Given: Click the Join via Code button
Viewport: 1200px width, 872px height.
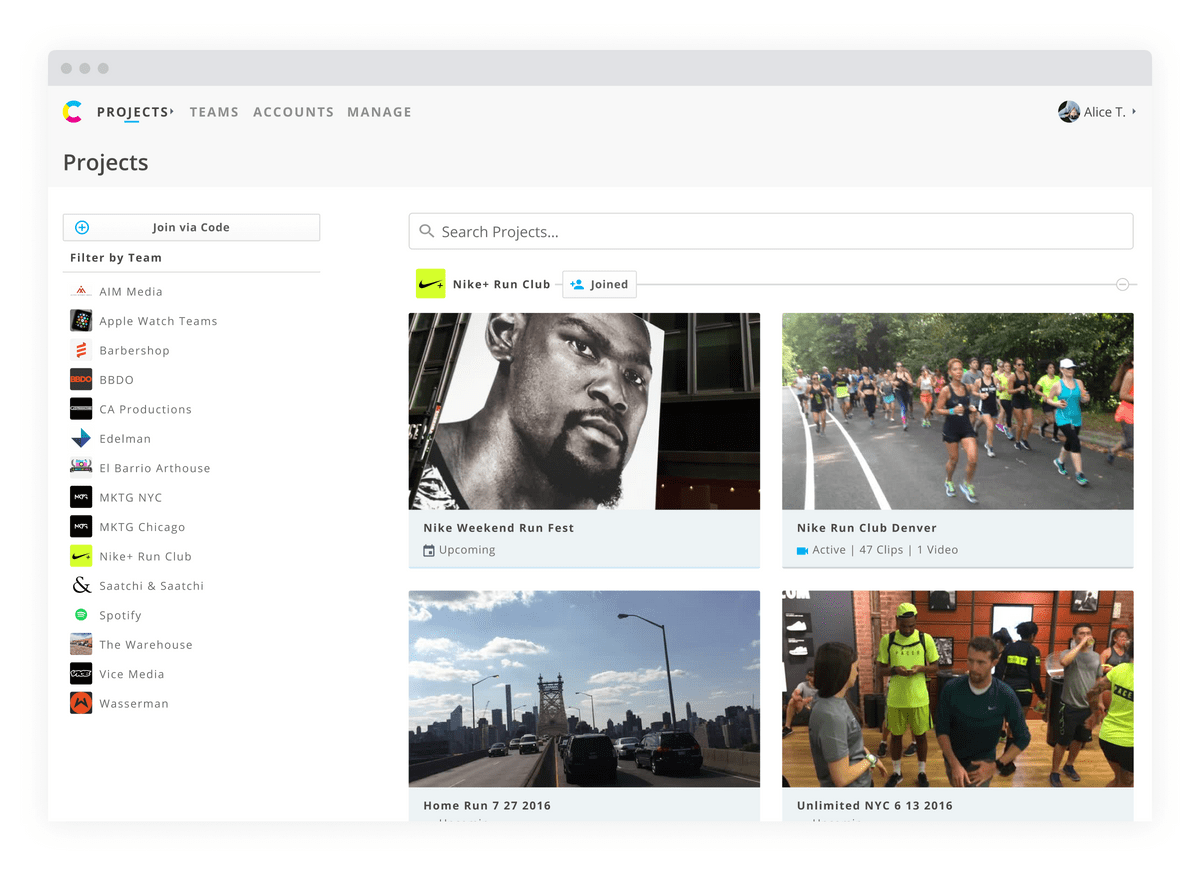Looking at the screenshot, I should 191,227.
